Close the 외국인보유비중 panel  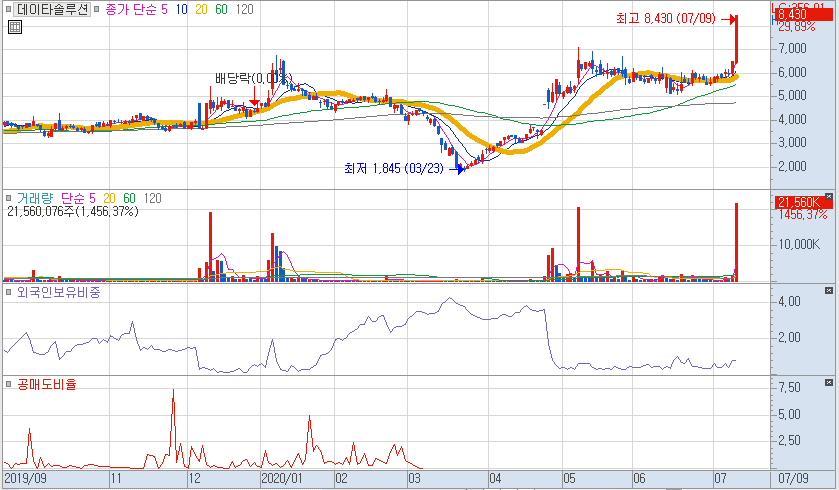(x=829, y=290)
